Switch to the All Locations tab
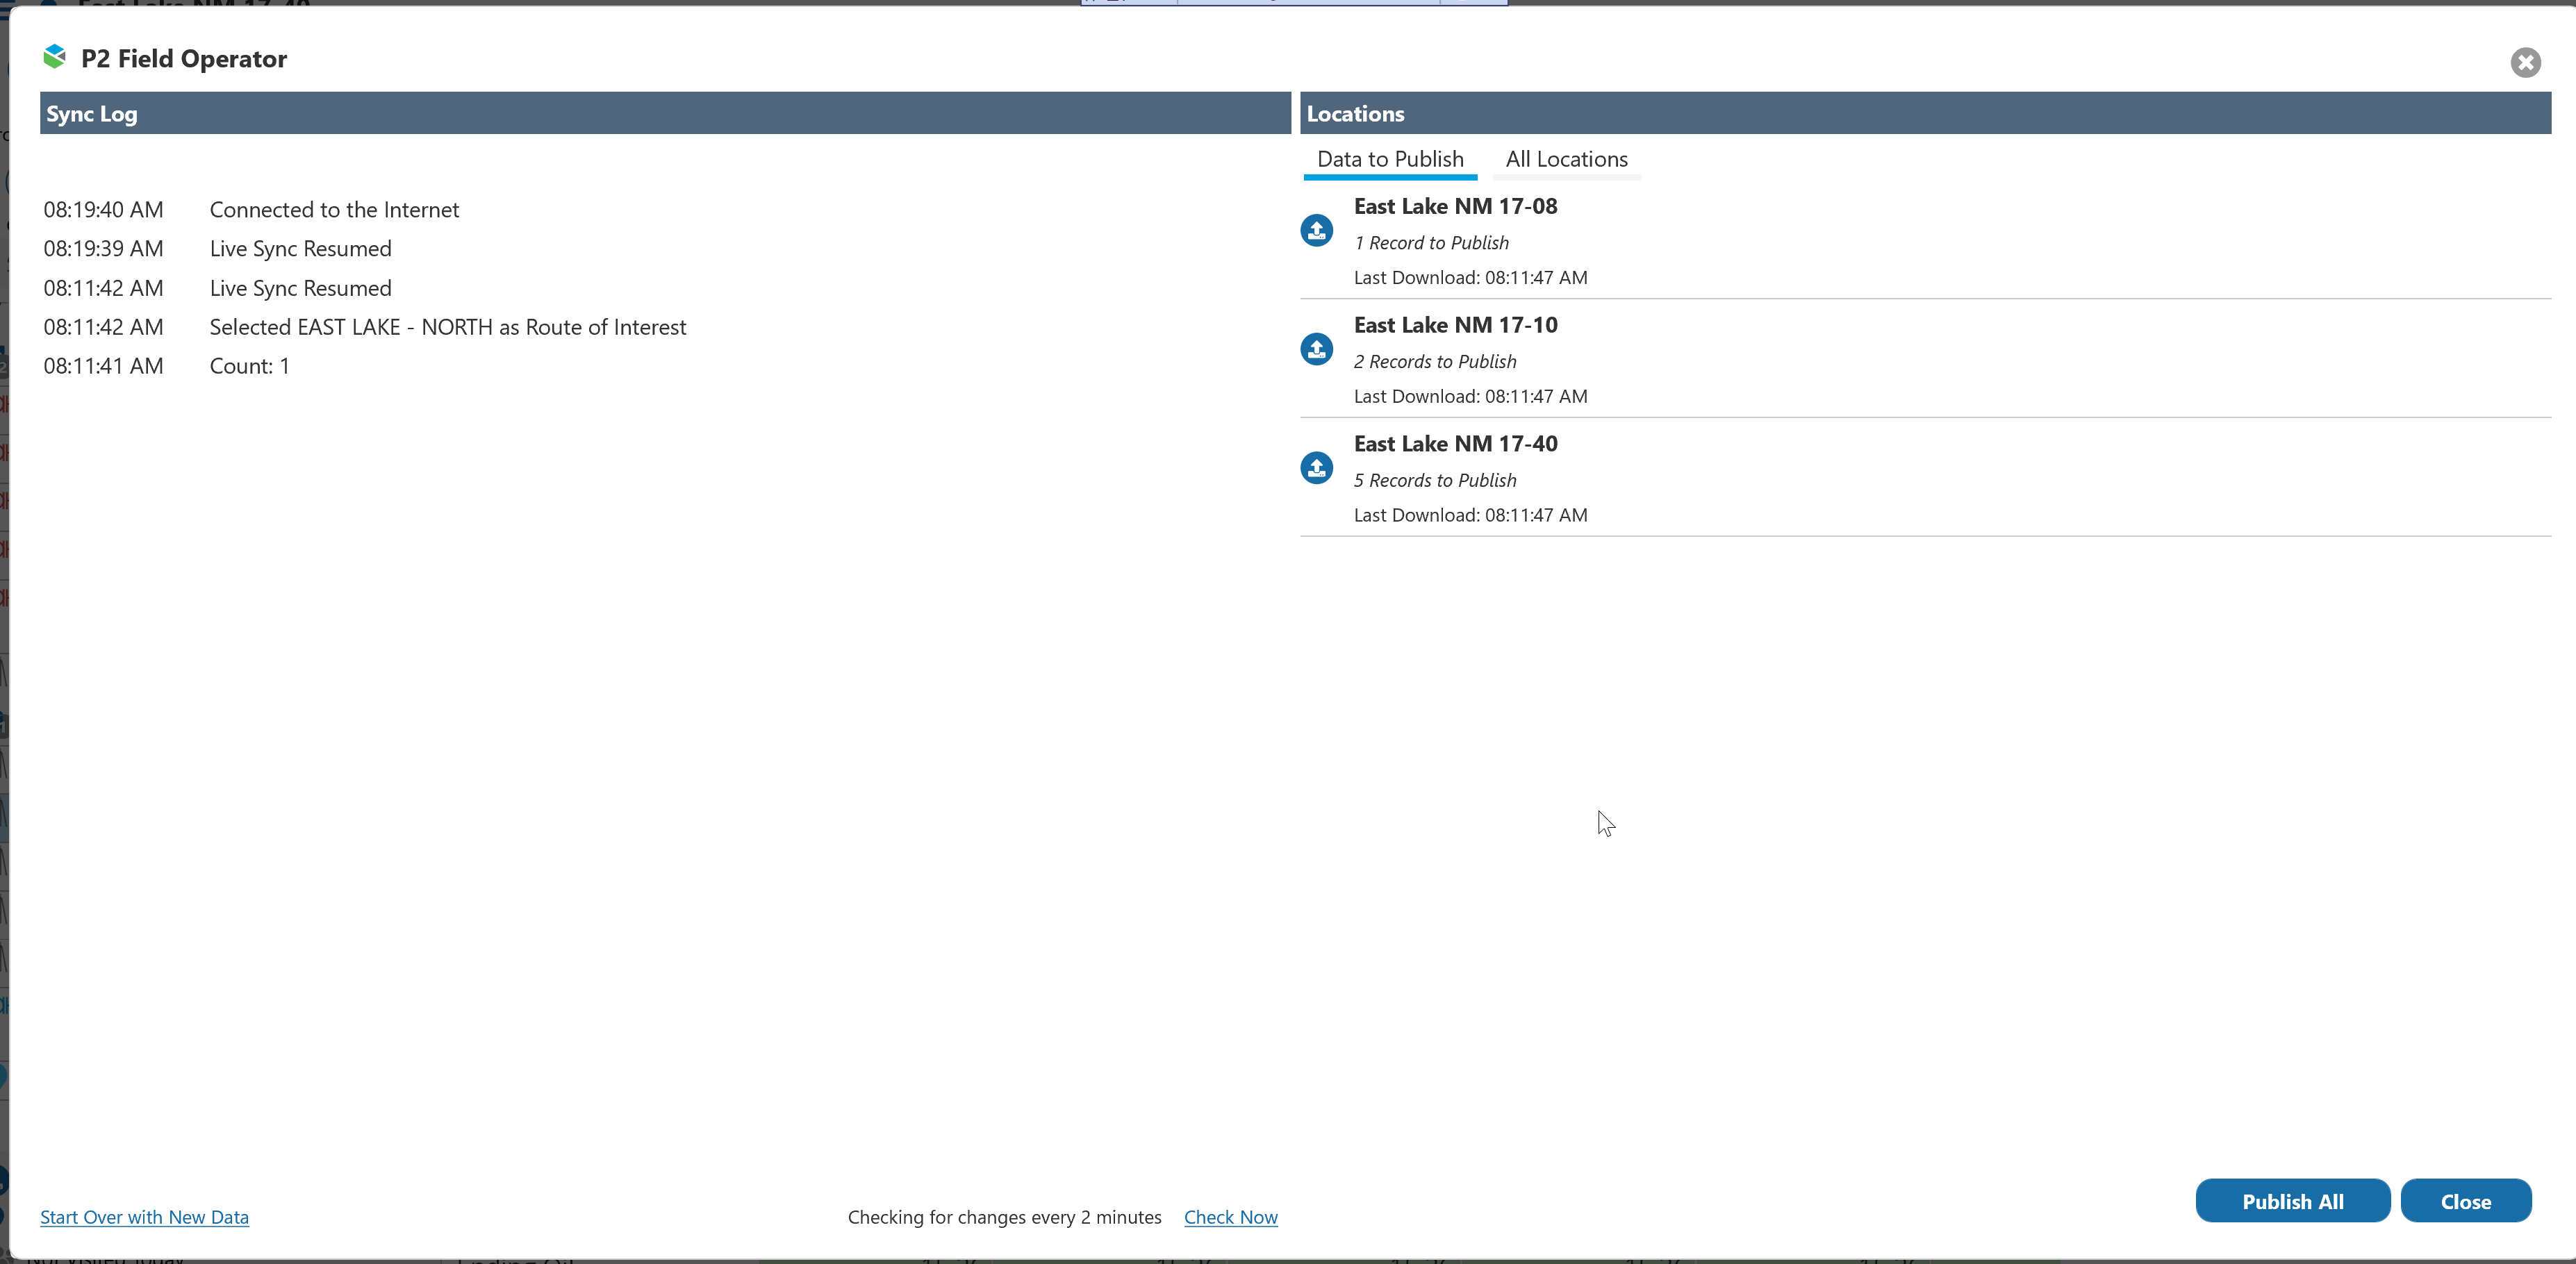 point(1565,160)
